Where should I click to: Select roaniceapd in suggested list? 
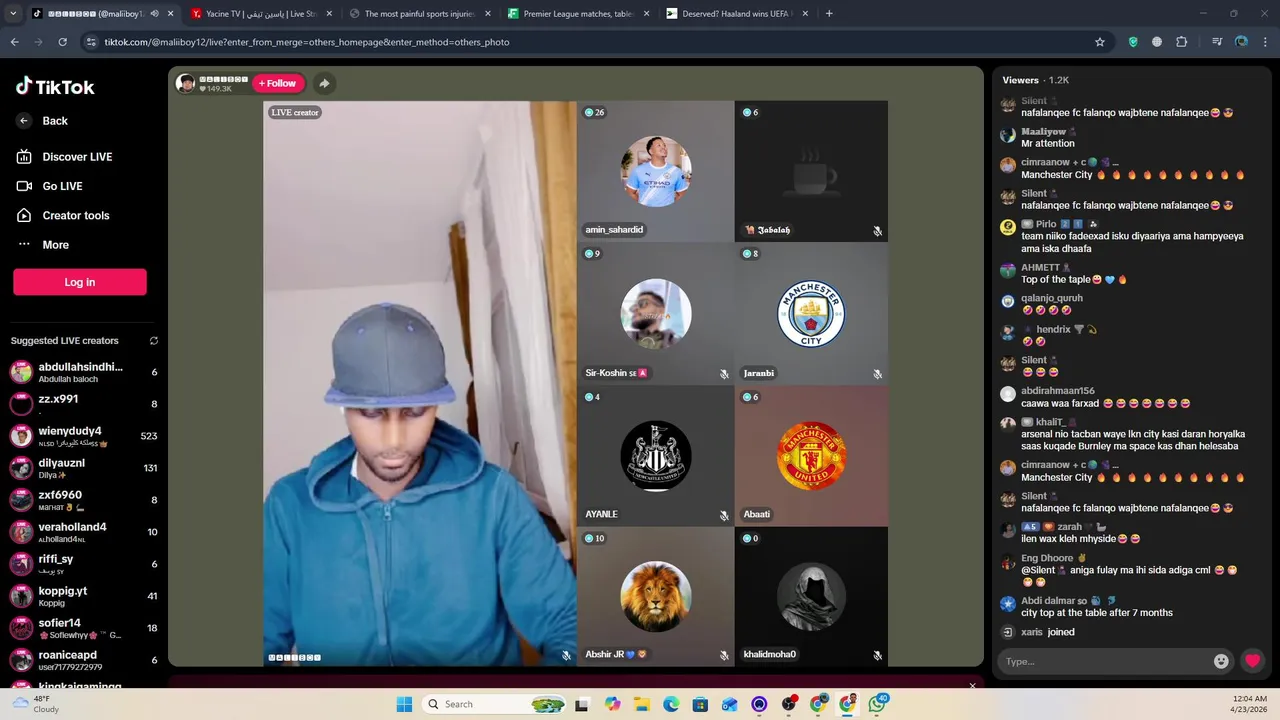(x=84, y=660)
